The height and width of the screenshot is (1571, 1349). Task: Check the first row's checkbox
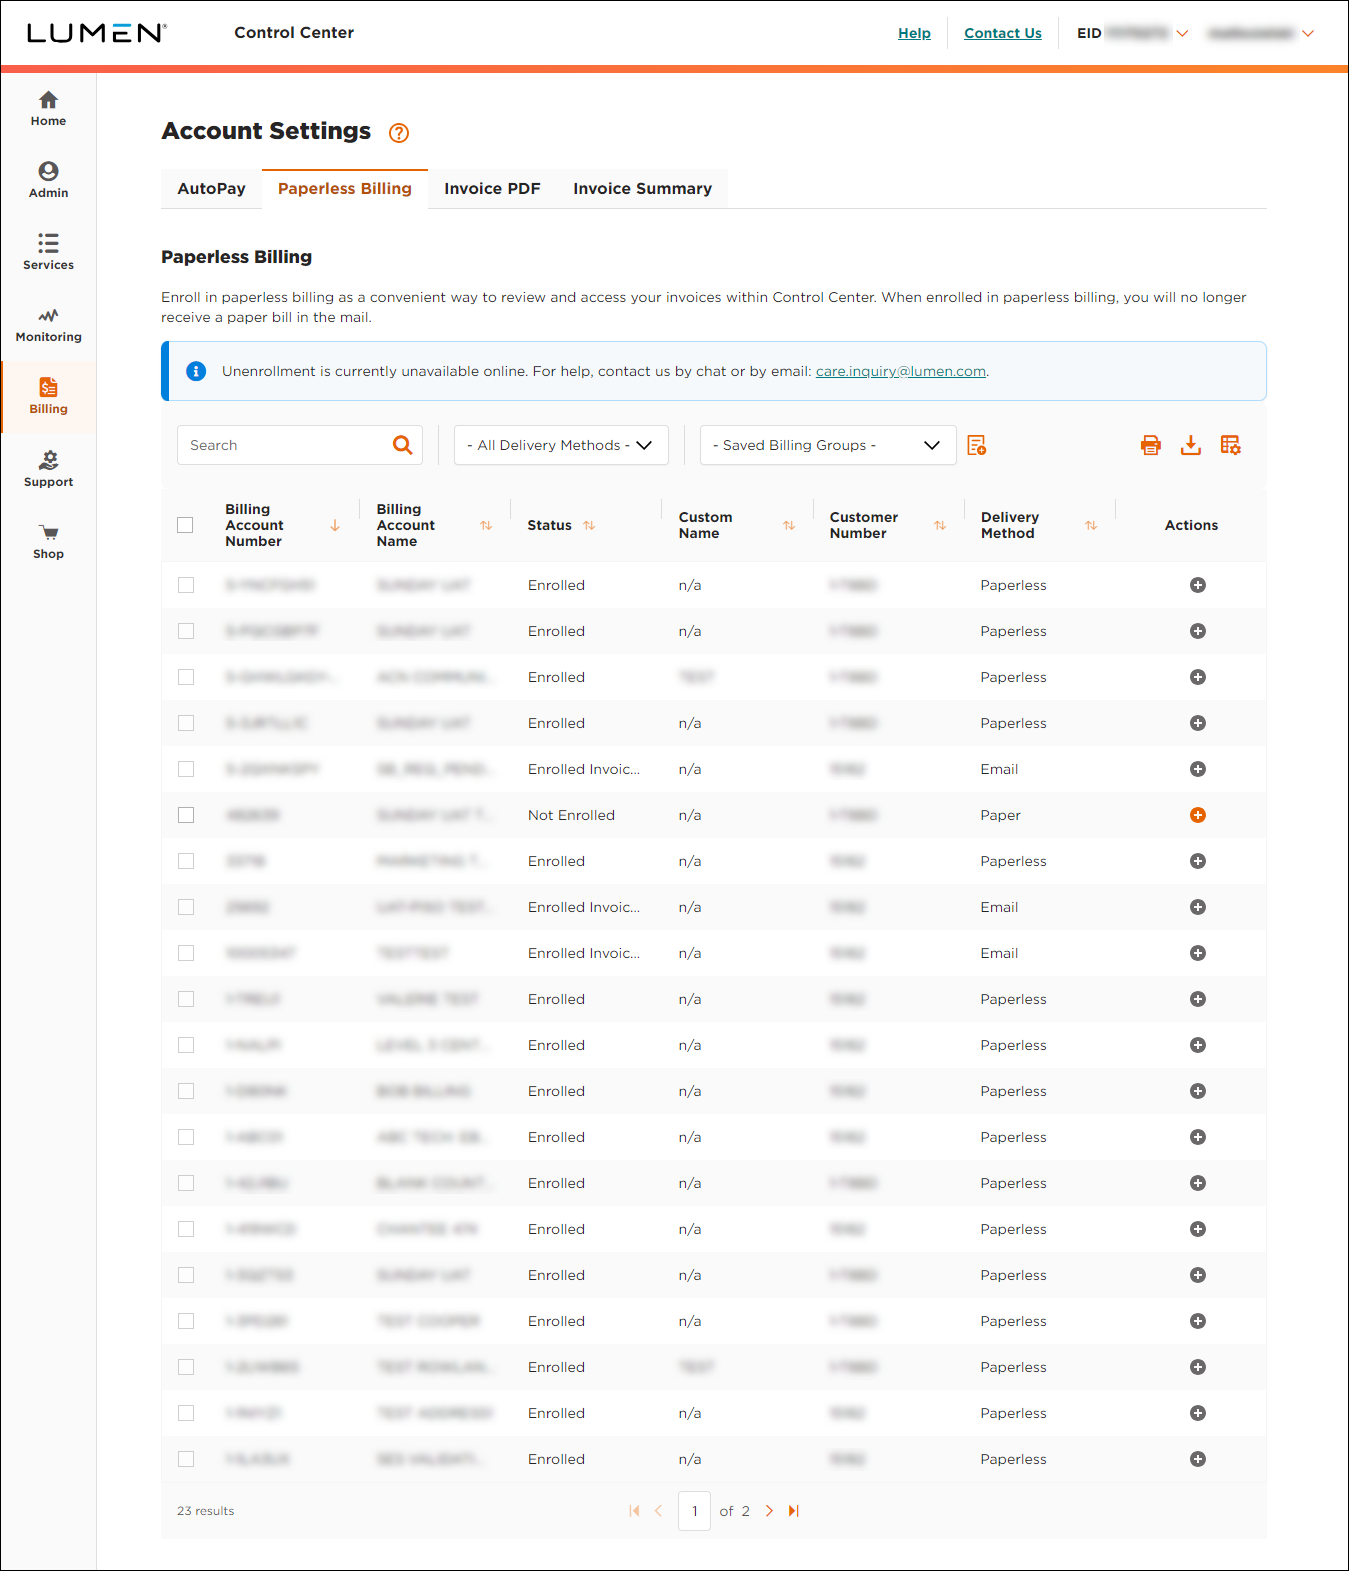(x=186, y=585)
